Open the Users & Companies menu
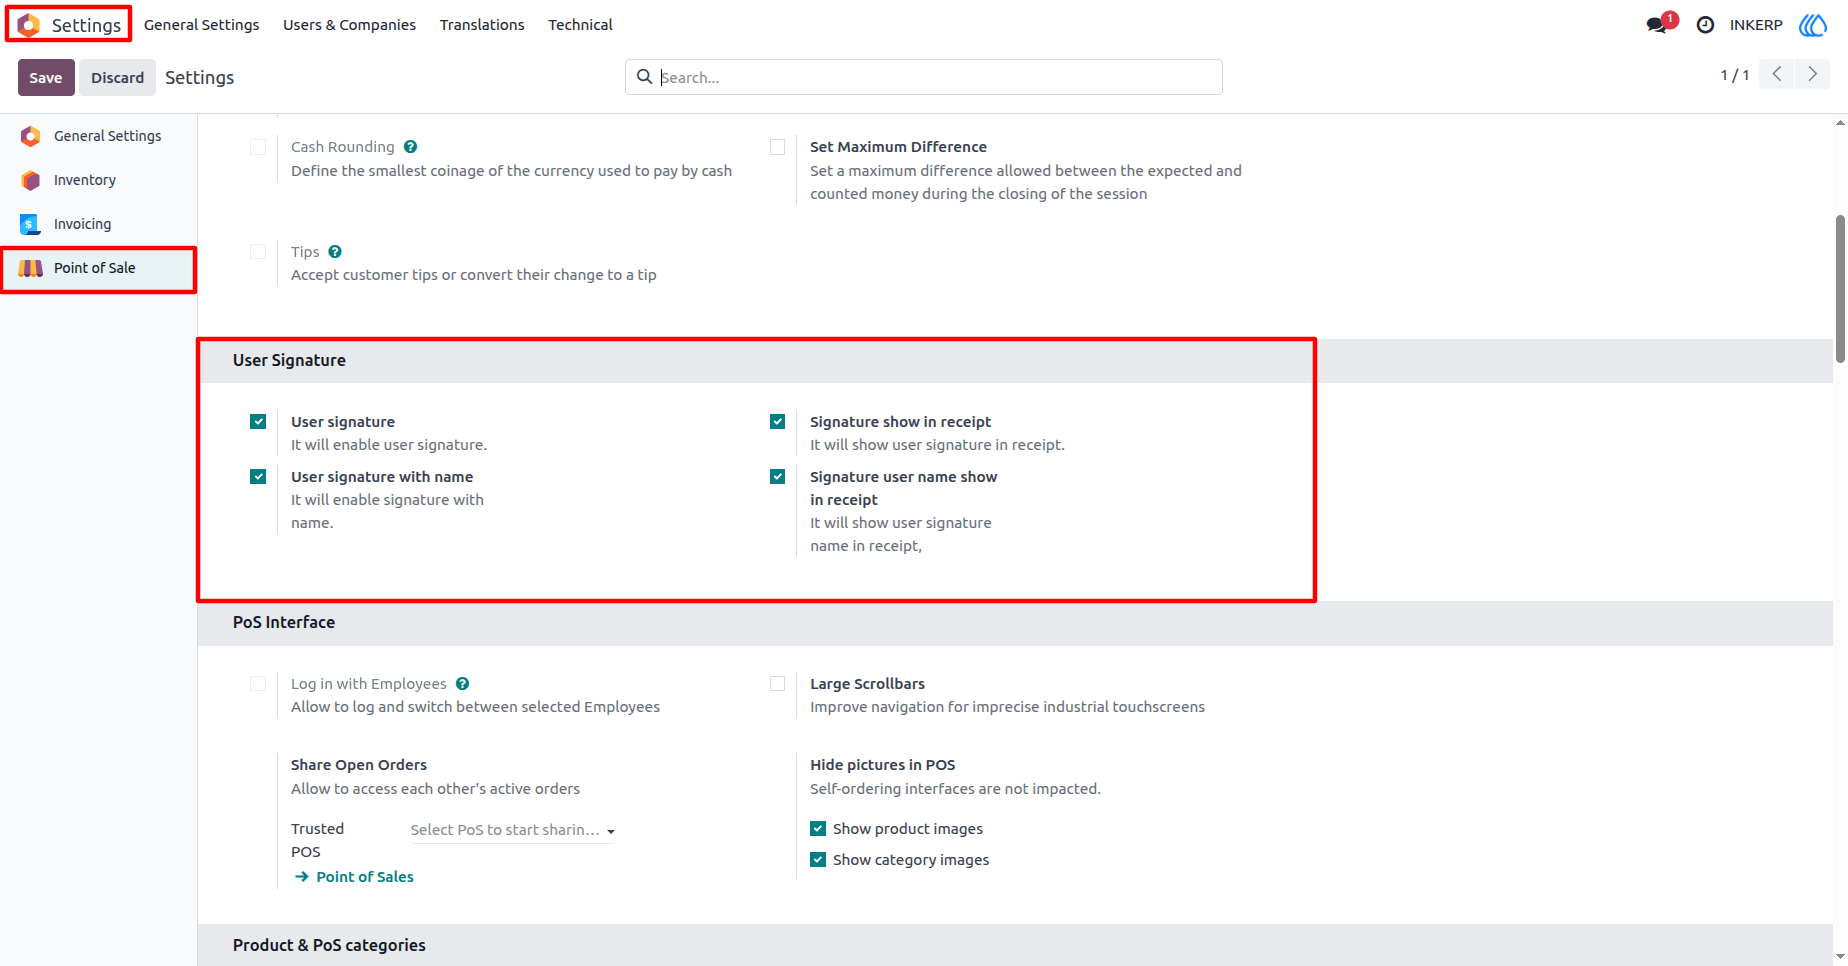 click(349, 25)
